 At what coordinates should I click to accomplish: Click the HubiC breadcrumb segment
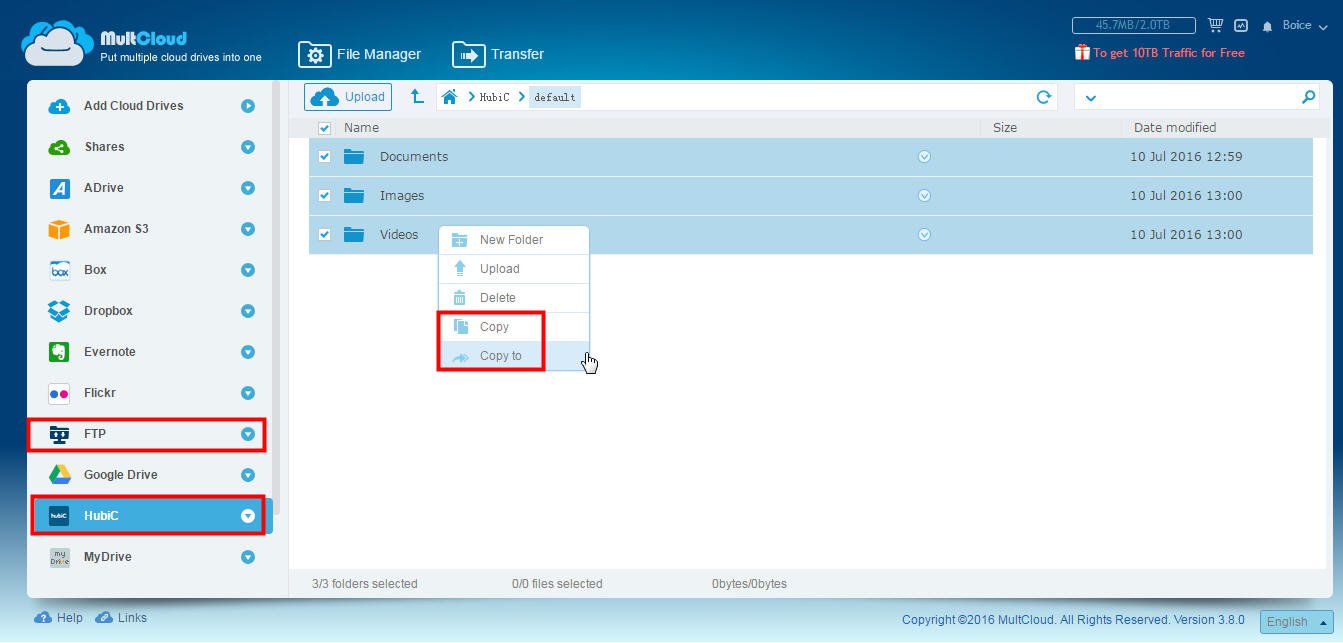coord(494,97)
